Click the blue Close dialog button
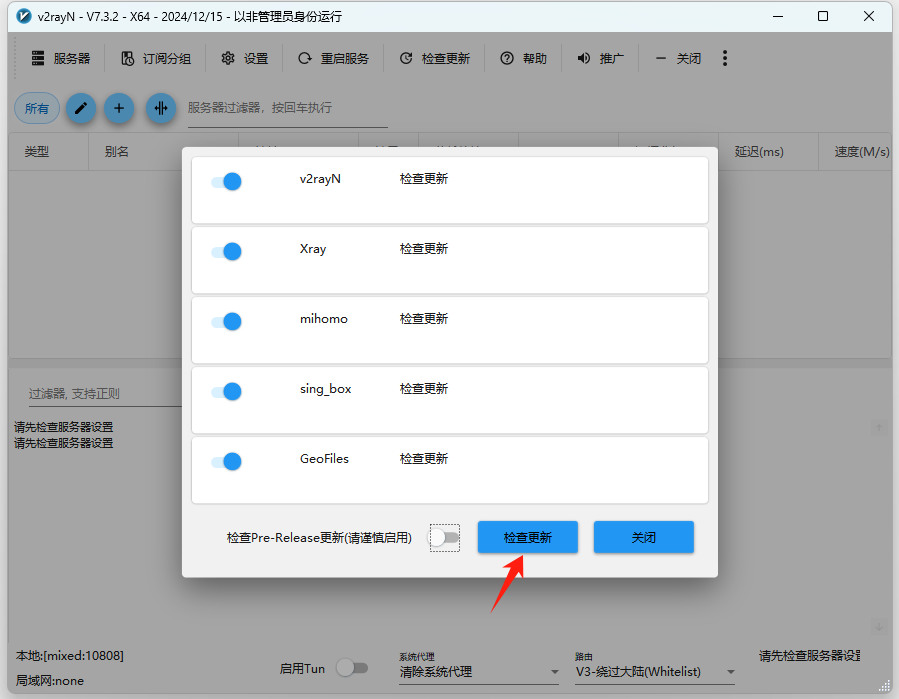 click(x=643, y=537)
